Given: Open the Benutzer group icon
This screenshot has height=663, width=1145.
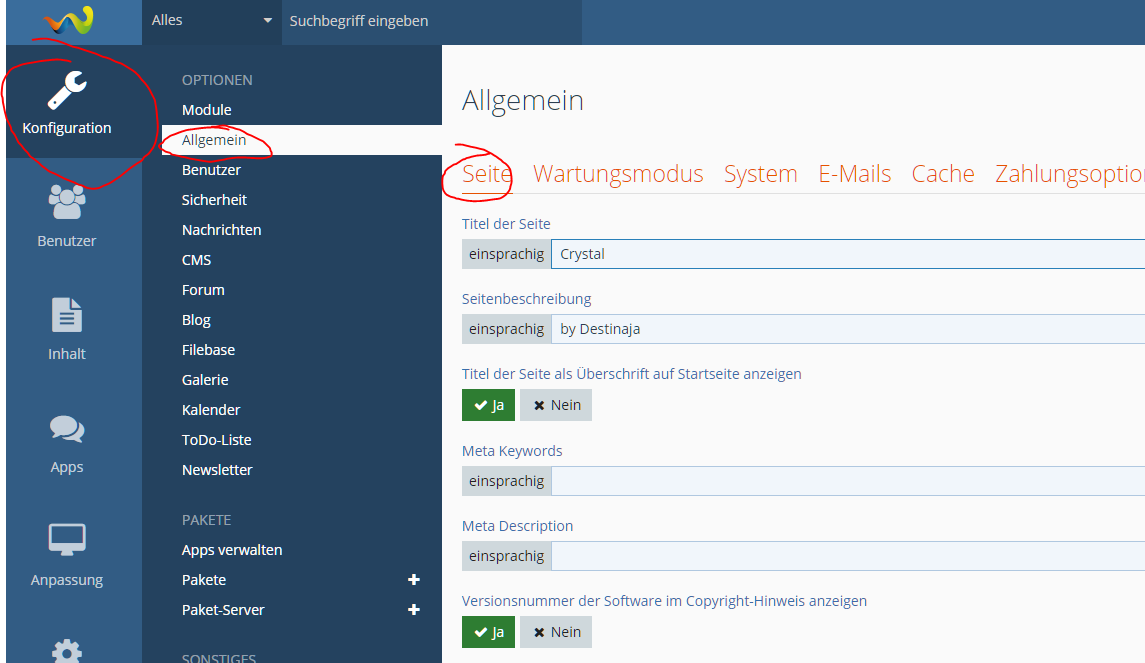Looking at the screenshot, I should tap(67, 203).
